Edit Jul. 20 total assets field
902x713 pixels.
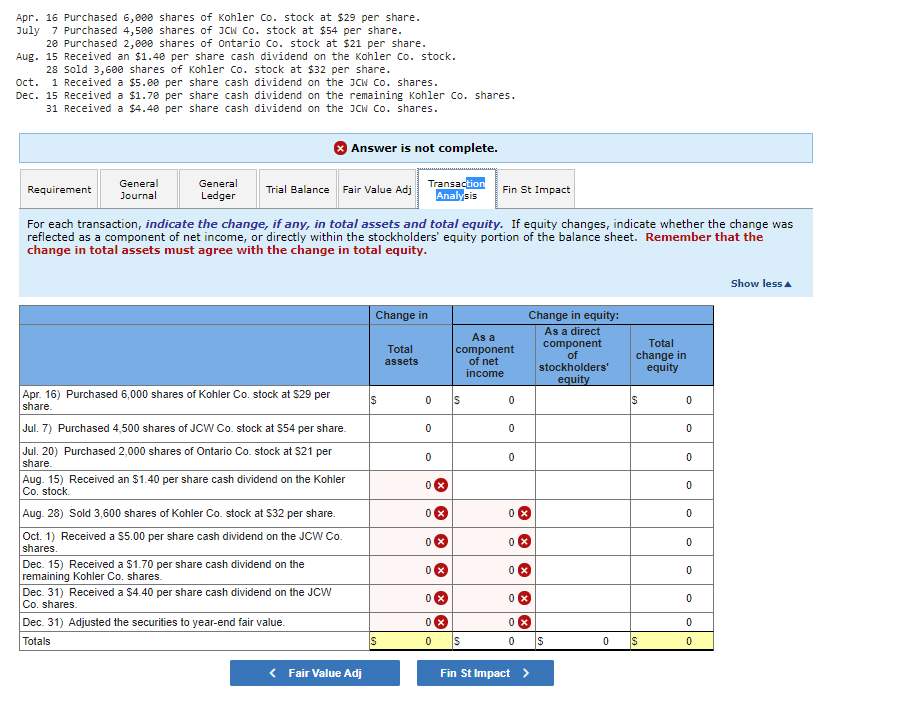click(411, 457)
